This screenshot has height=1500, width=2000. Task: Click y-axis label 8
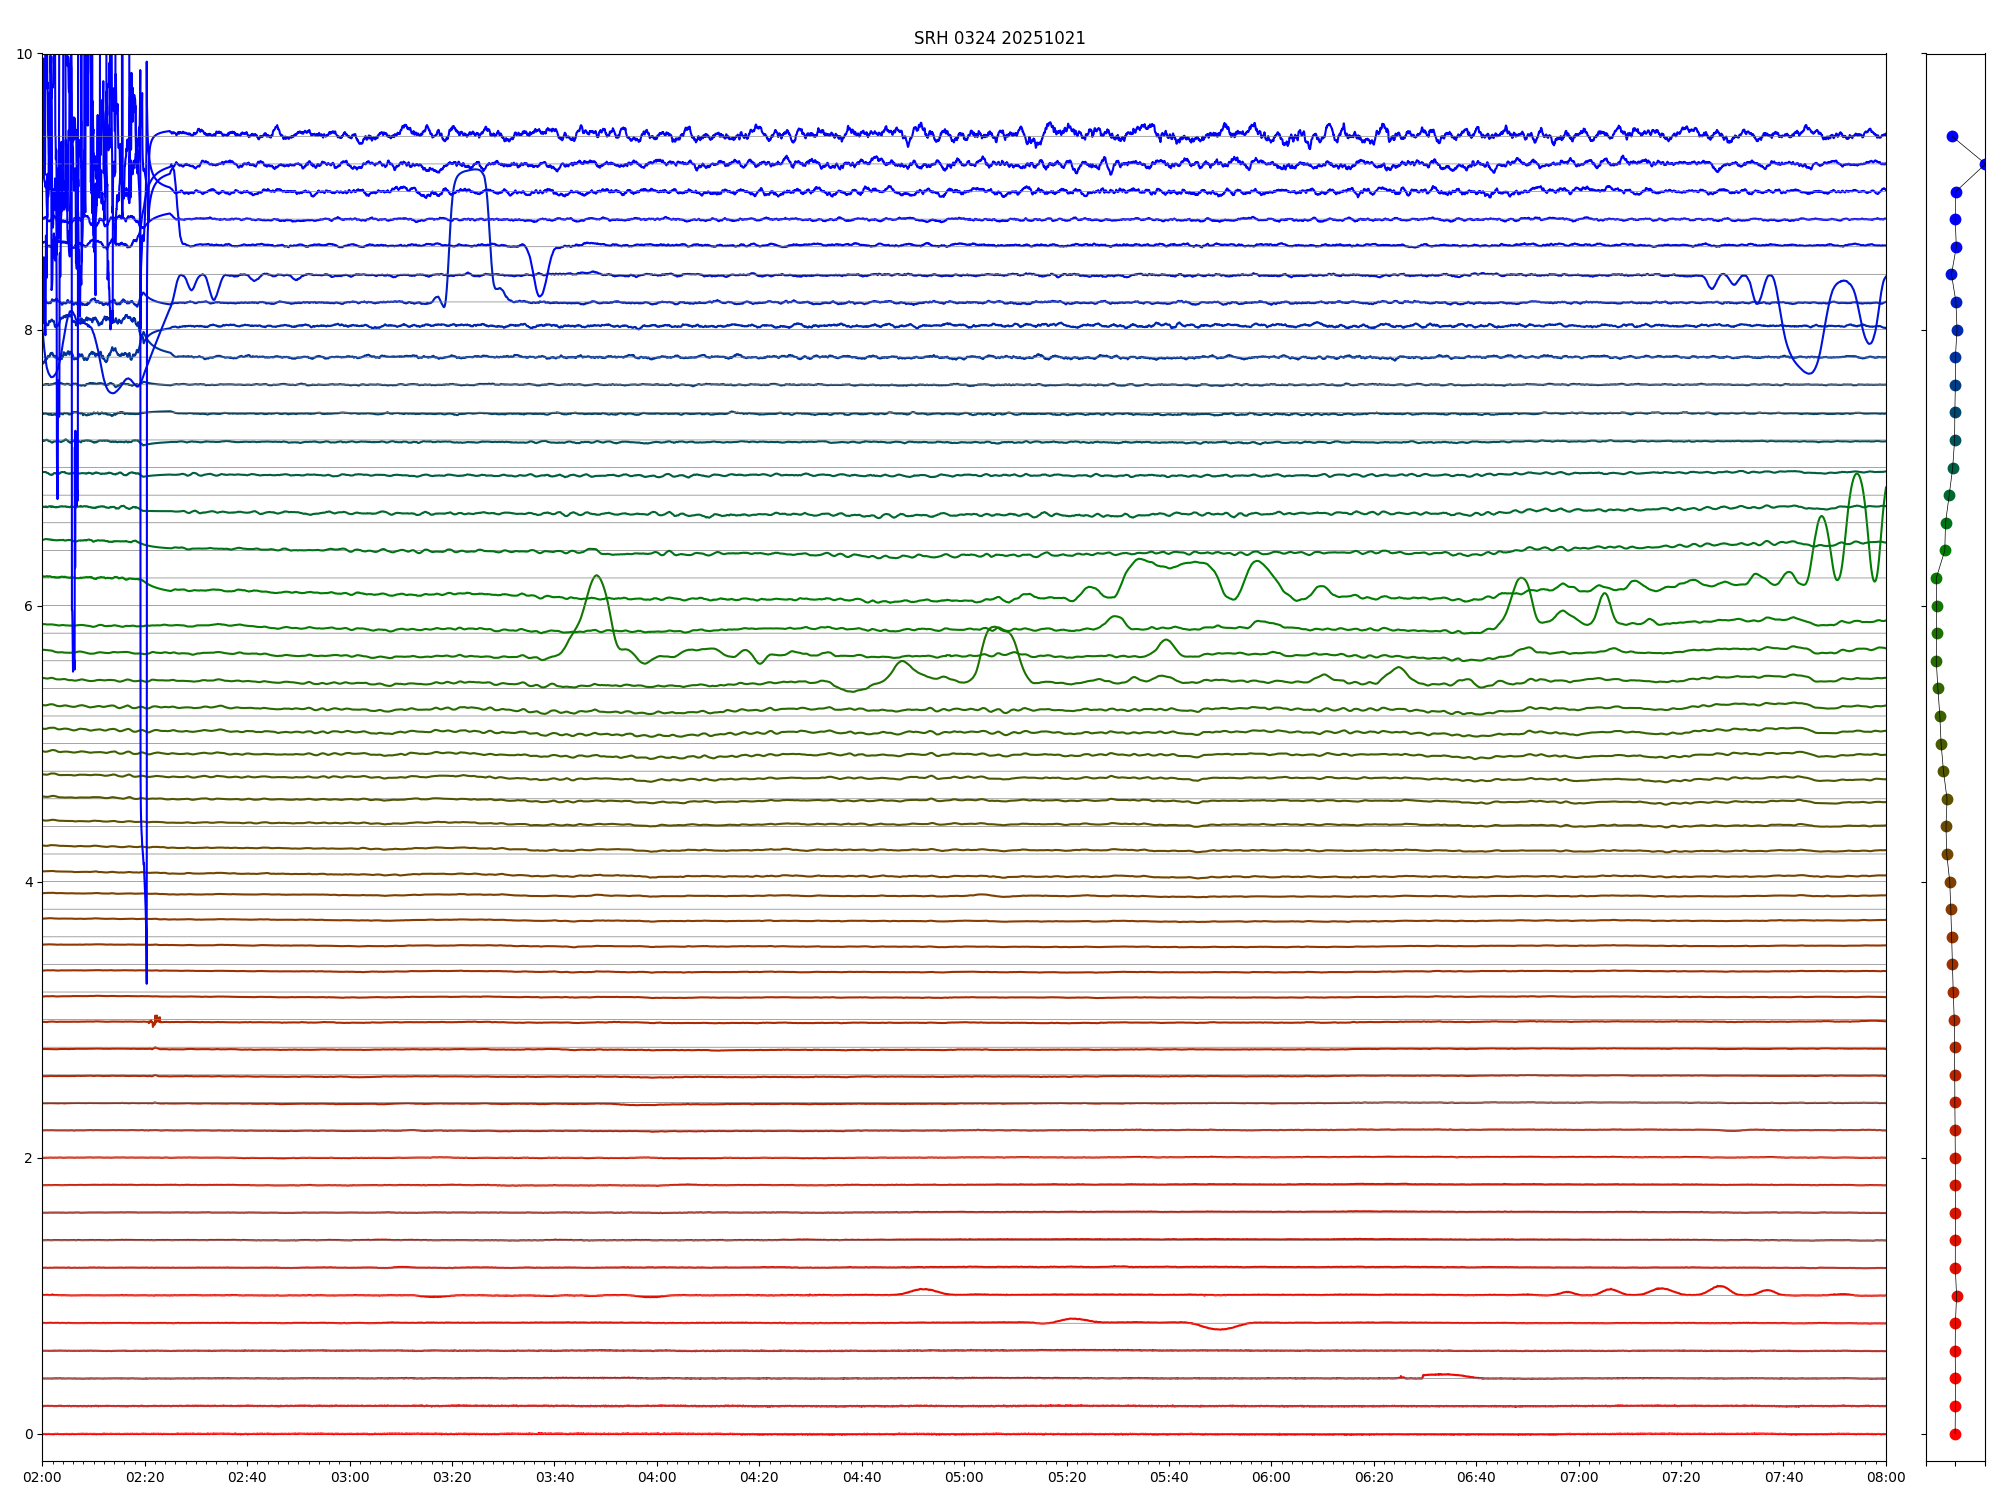[x=28, y=330]
